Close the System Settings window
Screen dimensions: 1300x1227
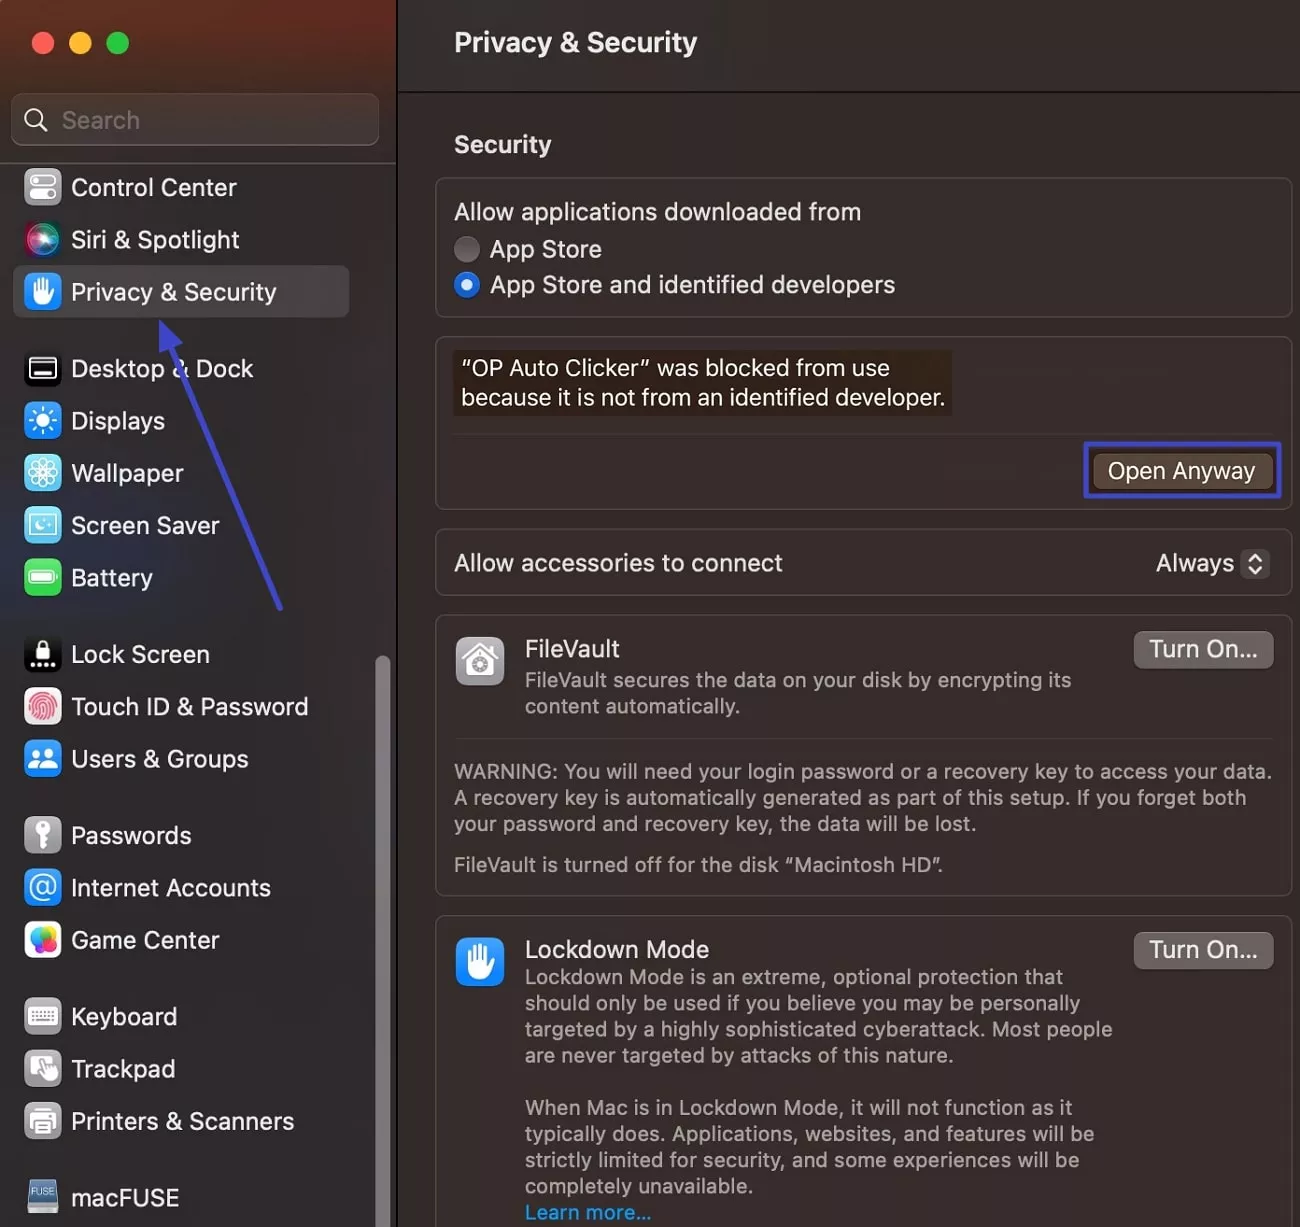(x=43, y=43)
